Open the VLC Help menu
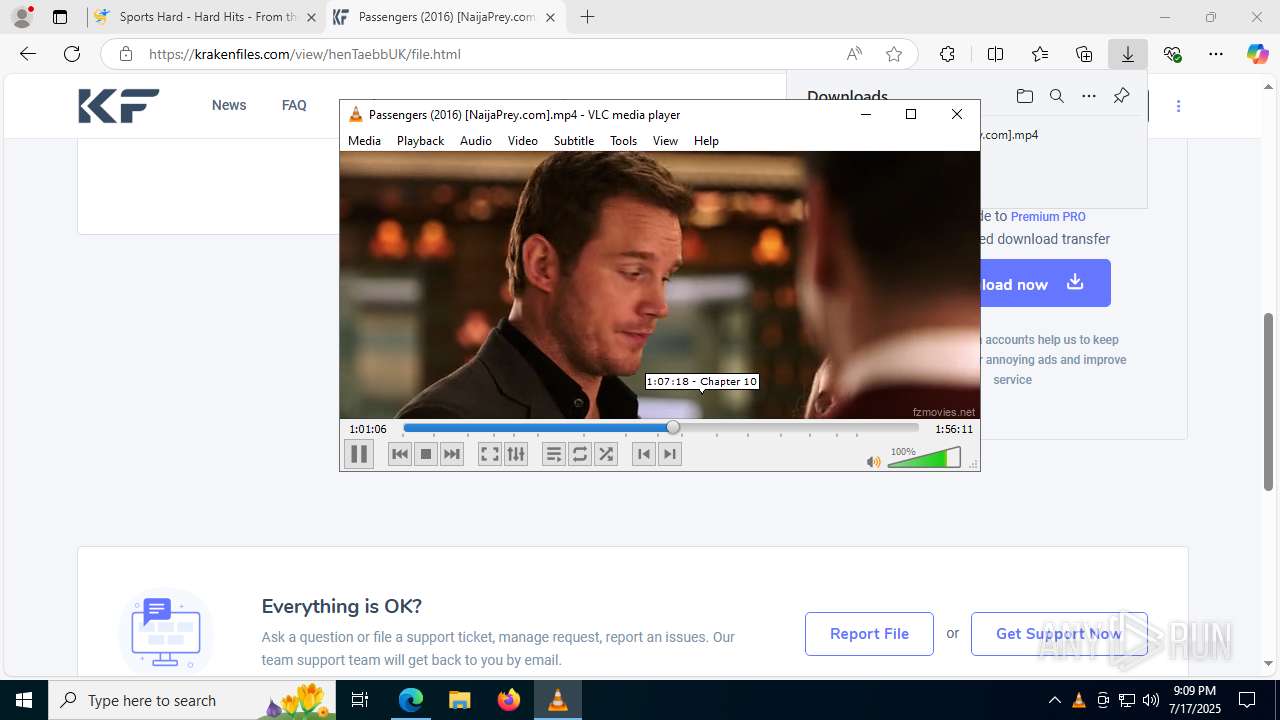The width and height of the screenshot is (1280, 720). point(706,141)
